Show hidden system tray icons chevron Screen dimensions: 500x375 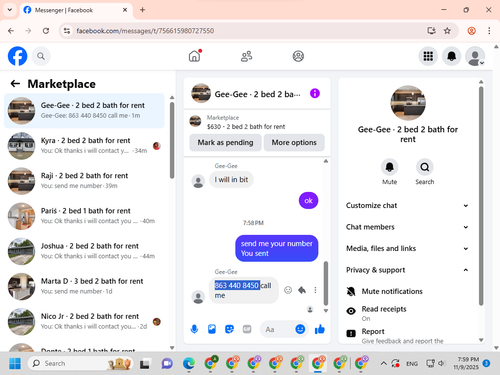[384, 363]
